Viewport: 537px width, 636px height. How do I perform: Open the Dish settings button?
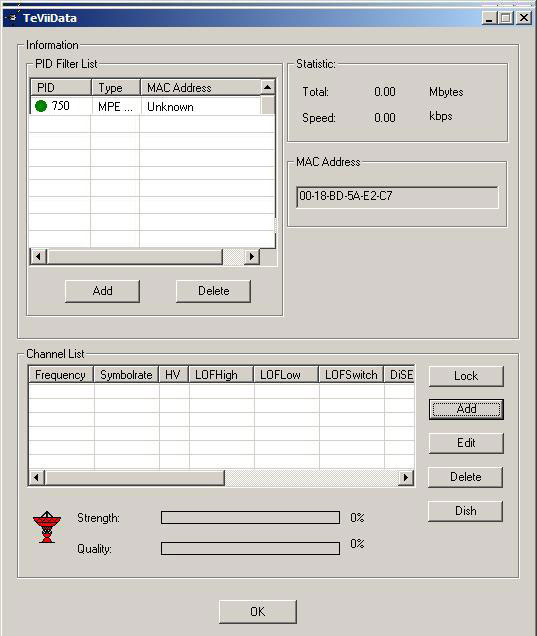click(x=466, y=511)
